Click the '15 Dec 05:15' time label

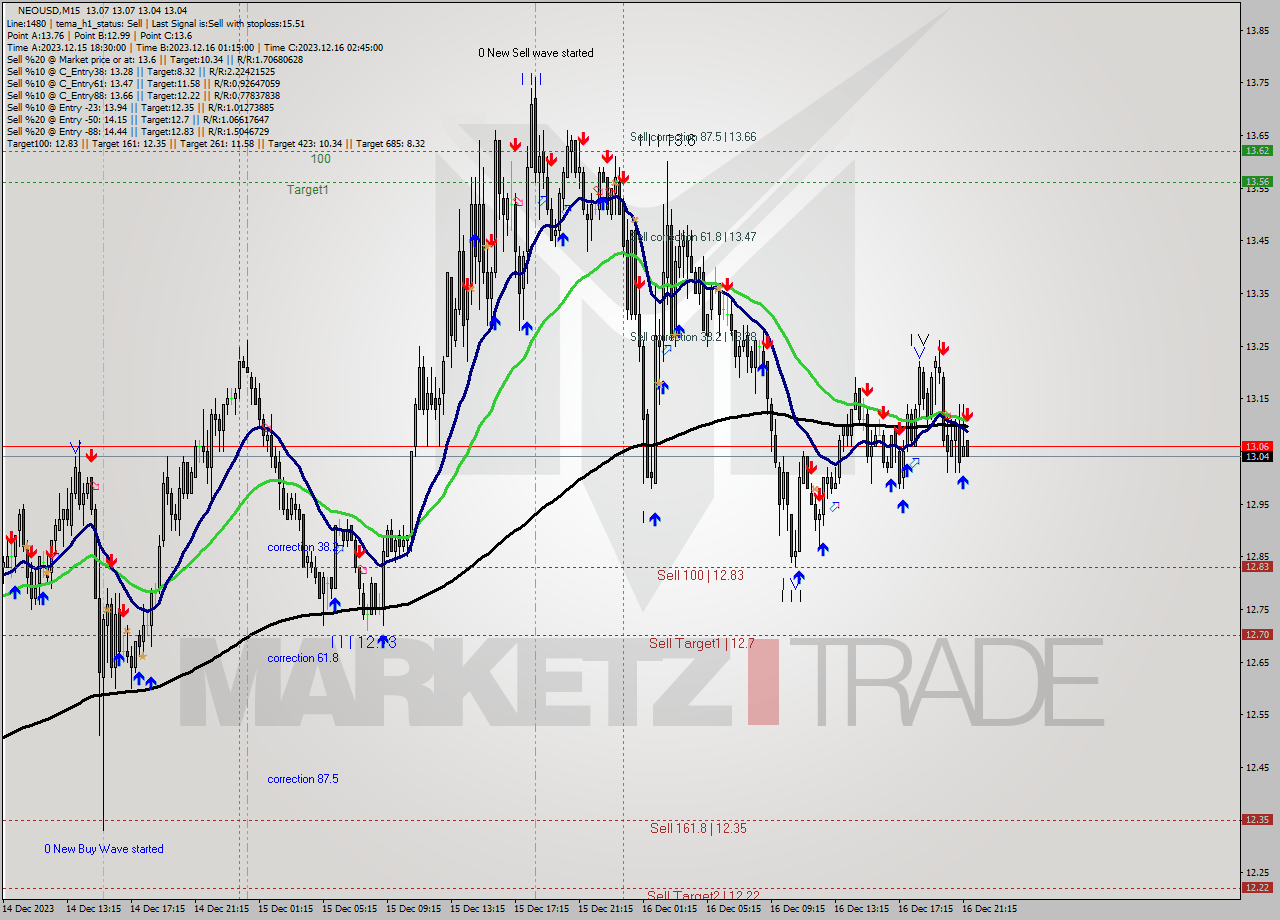350,909
